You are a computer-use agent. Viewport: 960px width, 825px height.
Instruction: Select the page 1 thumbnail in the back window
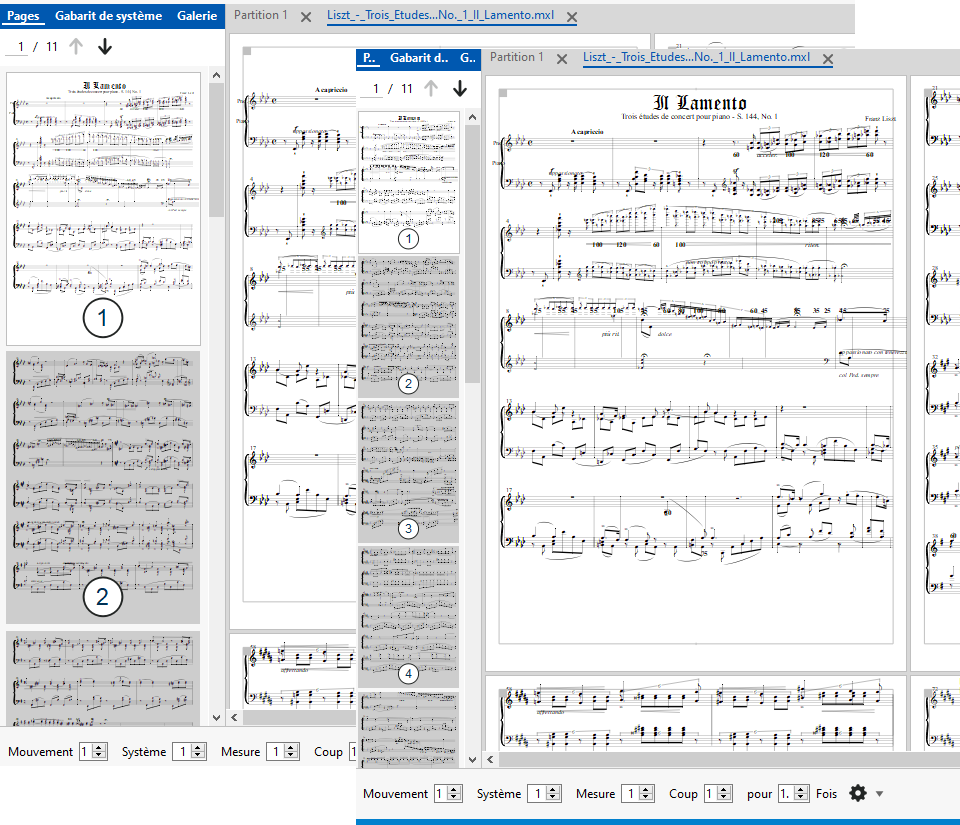(103, 209)
